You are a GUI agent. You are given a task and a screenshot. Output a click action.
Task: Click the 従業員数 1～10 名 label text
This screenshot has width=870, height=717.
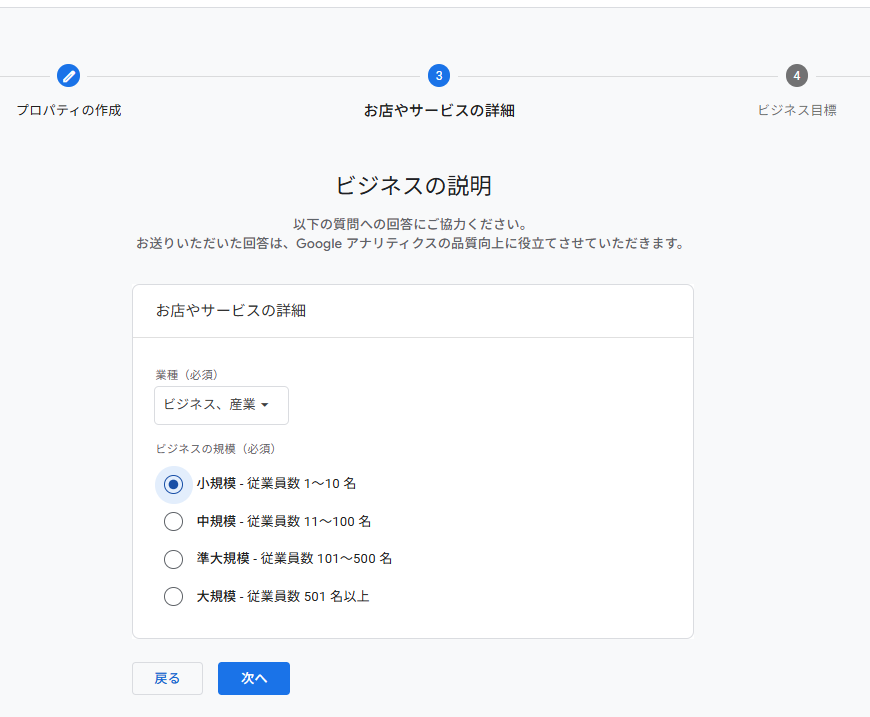pos(301,484)
